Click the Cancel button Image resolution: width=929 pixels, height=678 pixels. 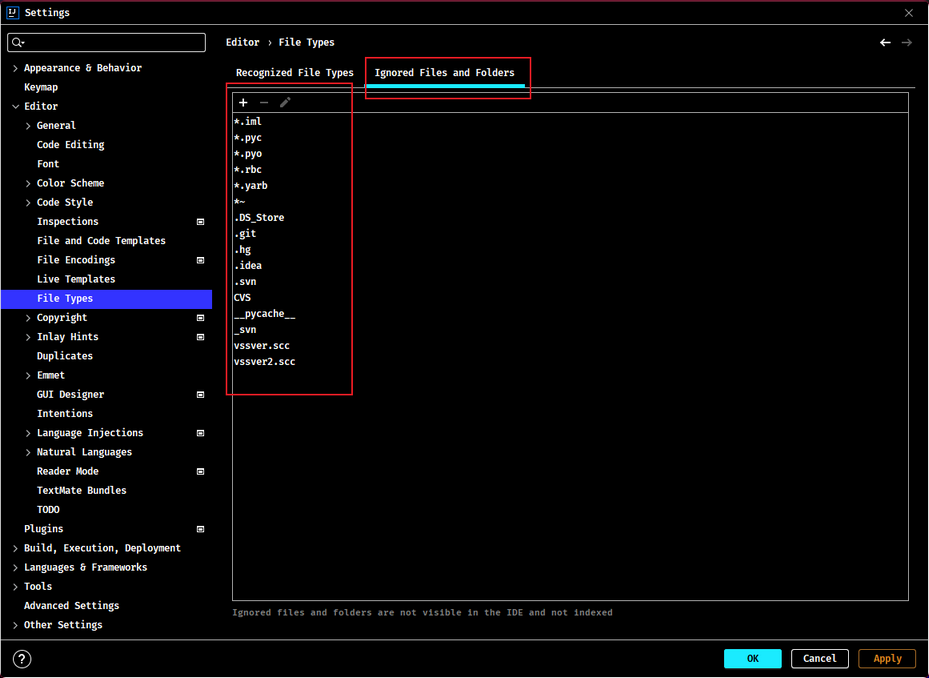(819, 658)
